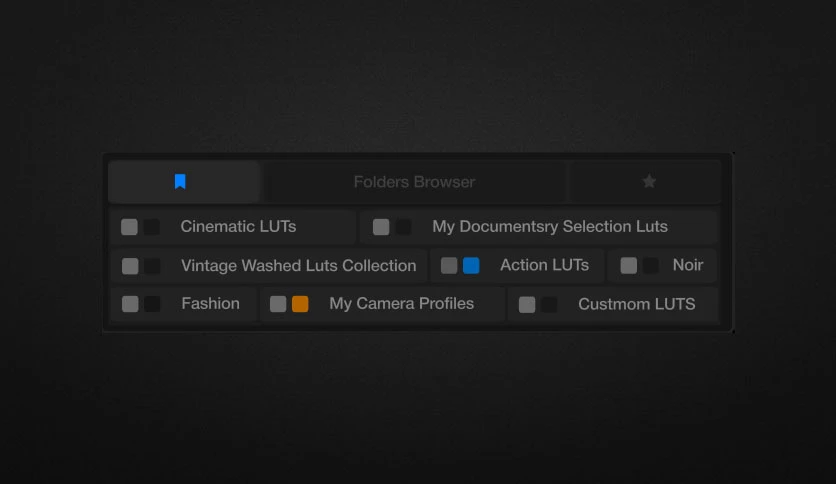Click gray square beside Noir
This screenshot has width=836, height=484.
click(629, 265)
